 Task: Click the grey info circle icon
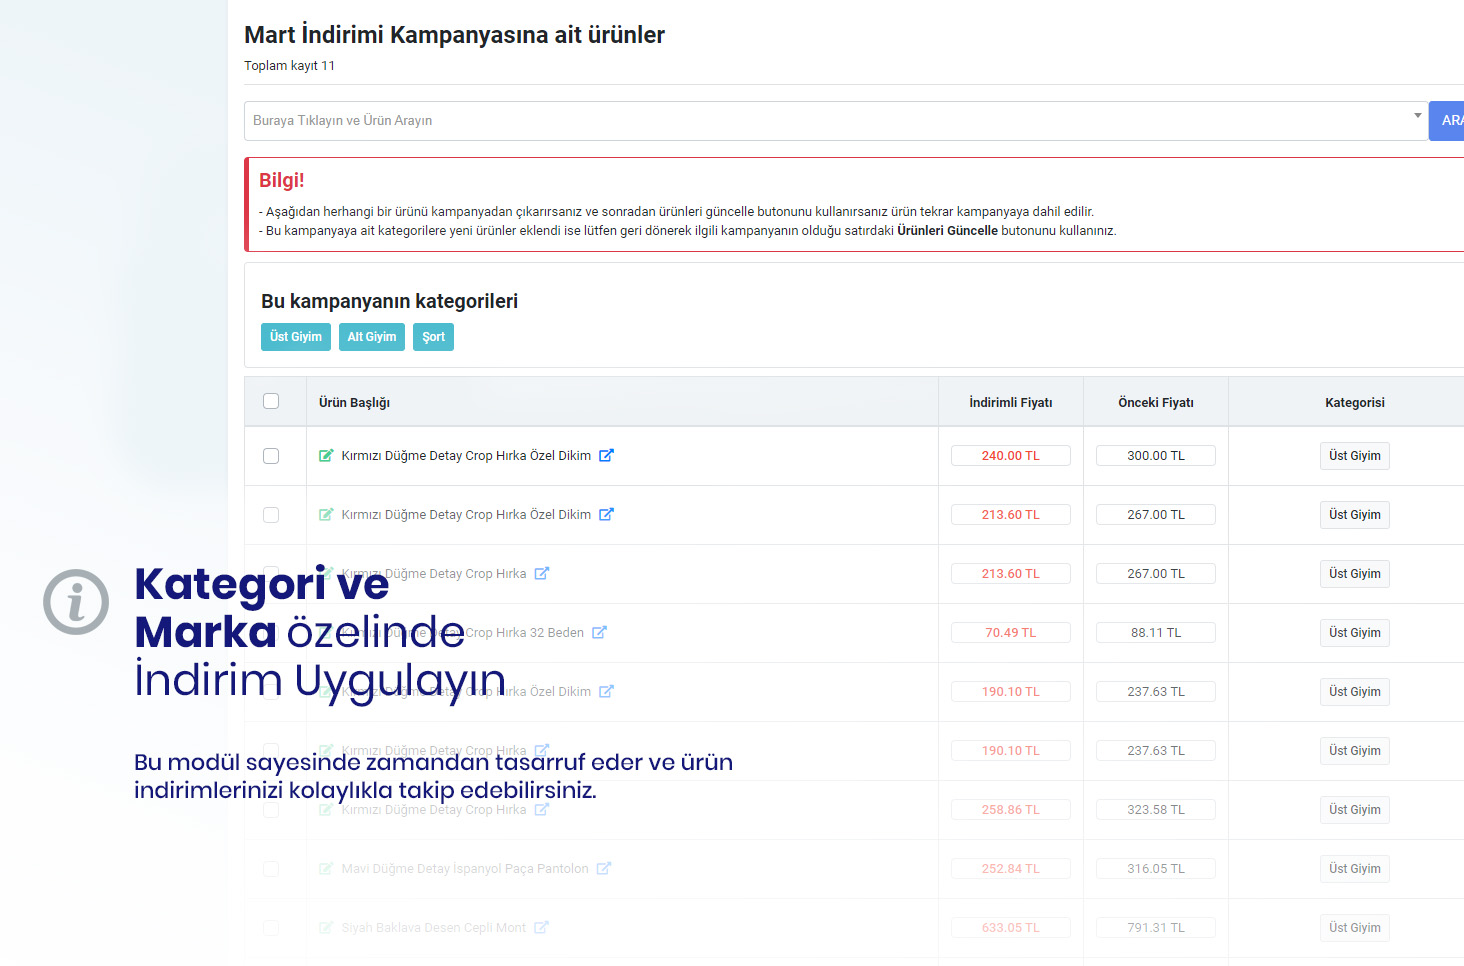pyautogui.click(x=76, y=602)
